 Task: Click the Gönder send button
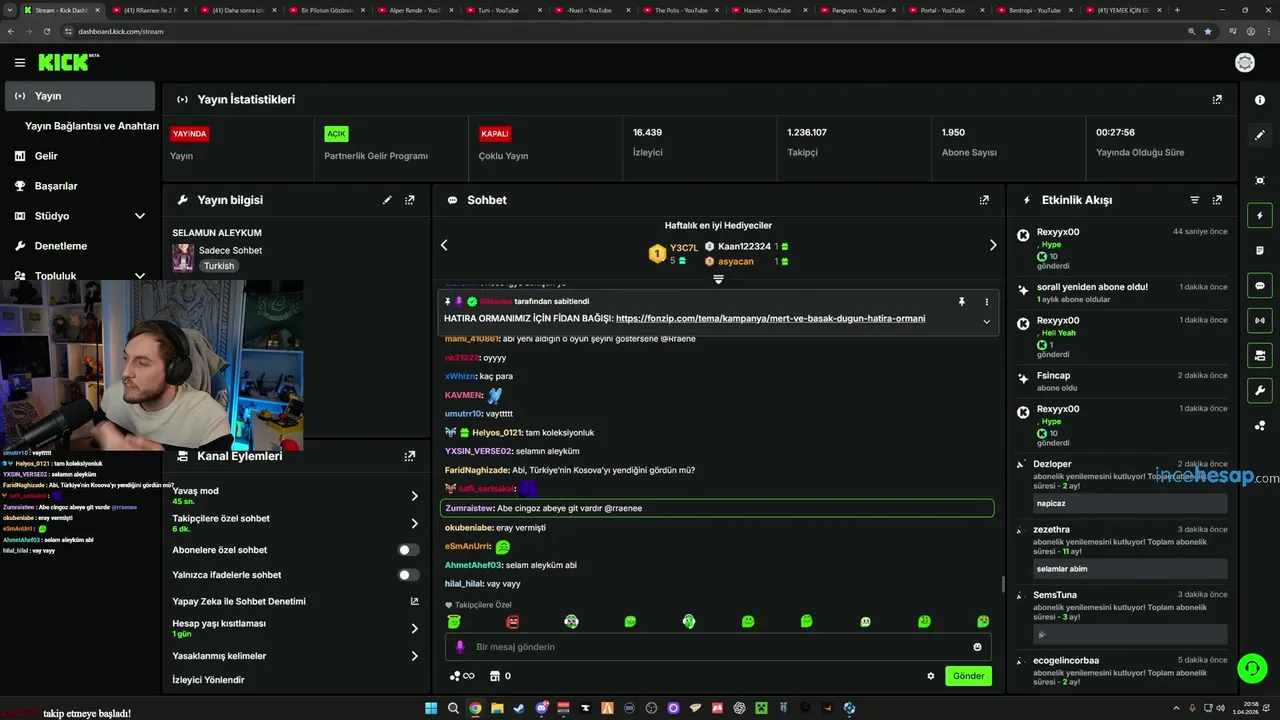(968, 676)
